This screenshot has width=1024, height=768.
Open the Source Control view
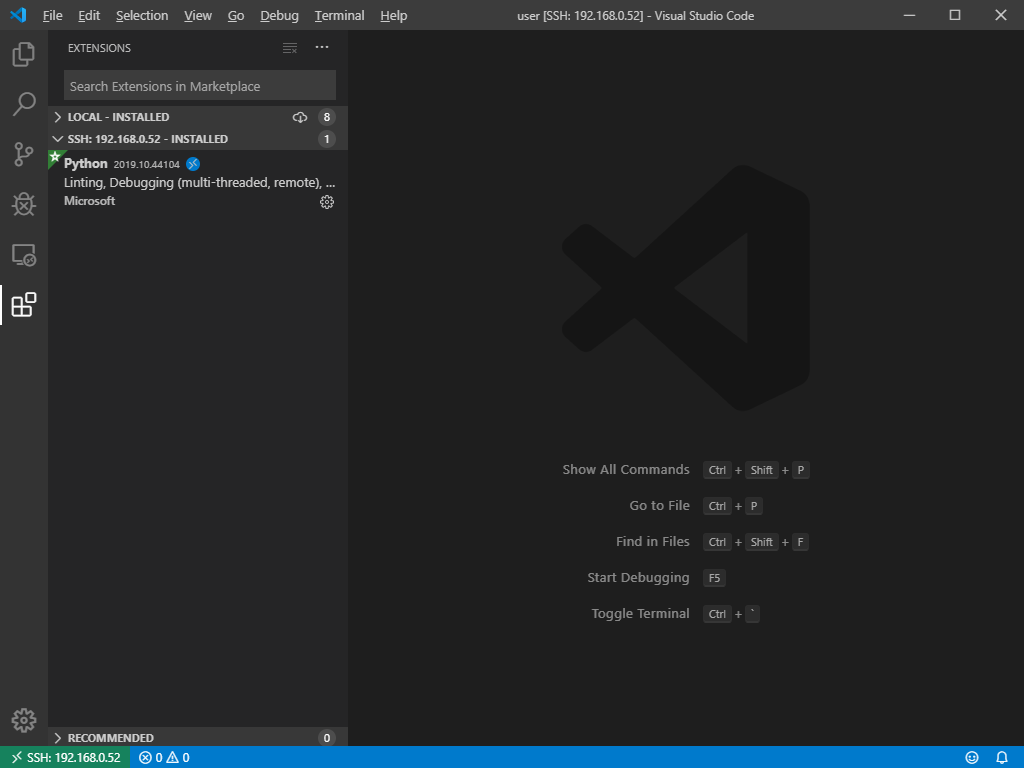tap(24, 155)
